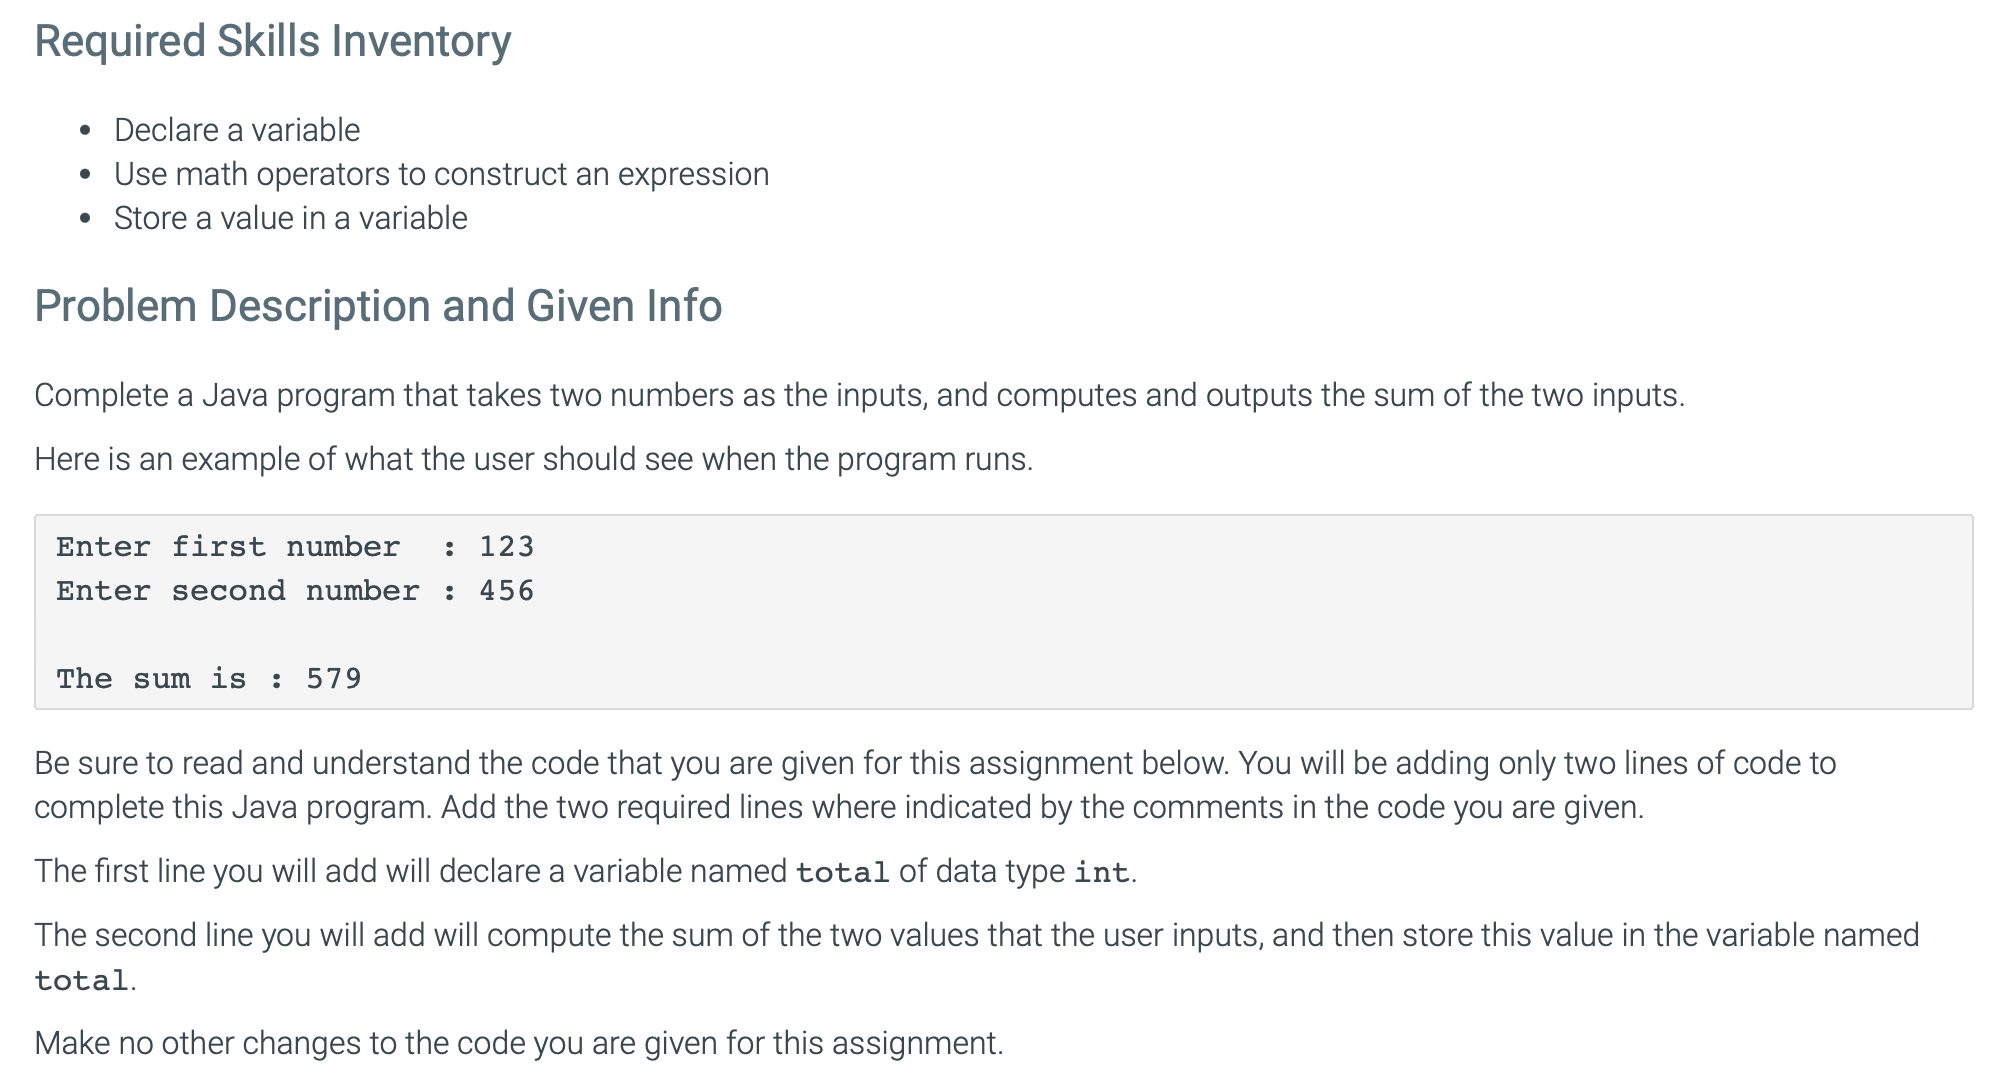
Task: Click the Required Skills Inventory heading
Action: 273,42
